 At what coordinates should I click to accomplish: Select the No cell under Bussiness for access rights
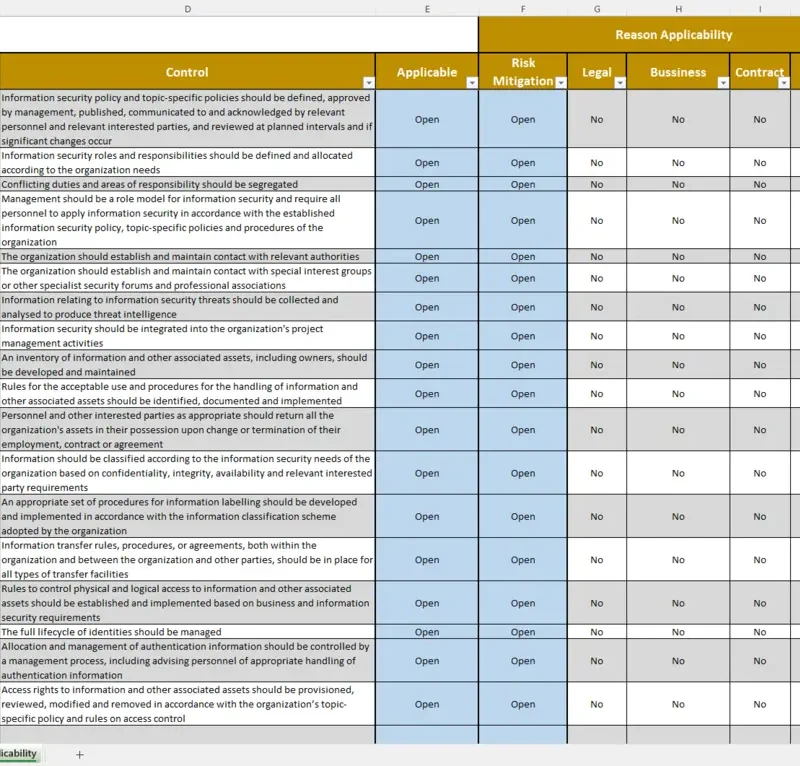(x=678, y=704)
